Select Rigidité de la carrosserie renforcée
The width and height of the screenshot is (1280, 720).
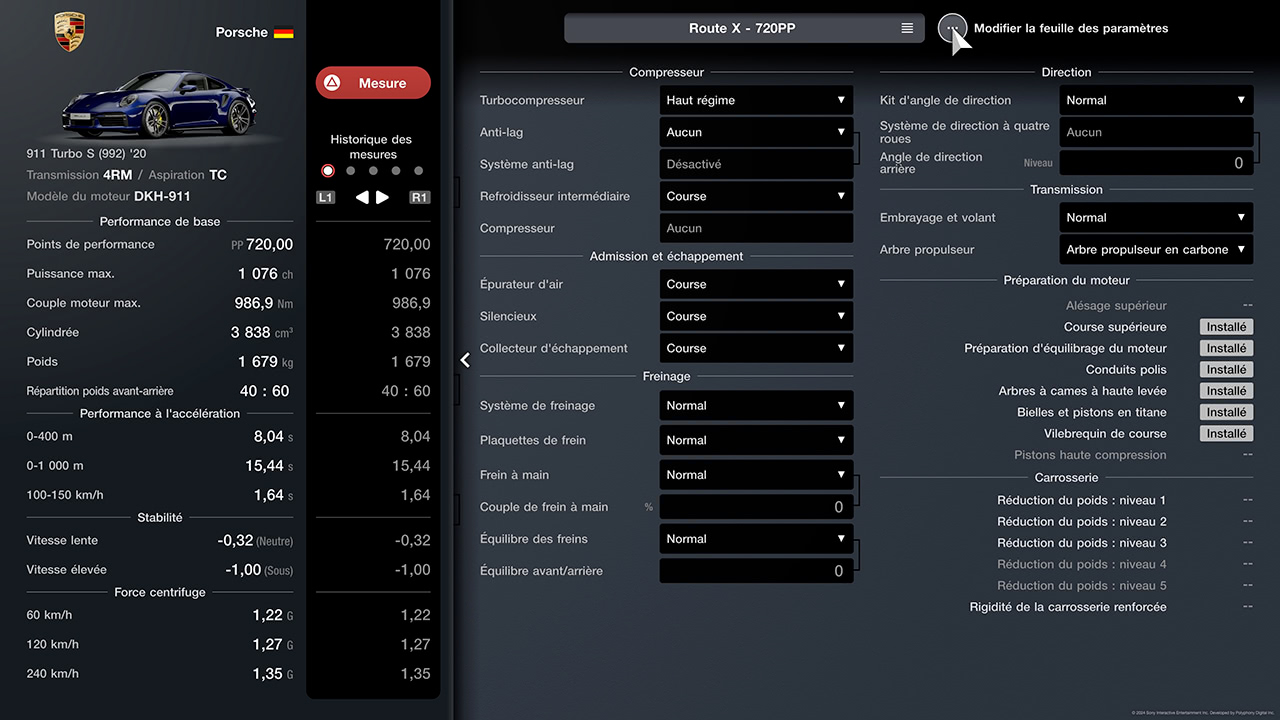click(x=1066, y=607)
